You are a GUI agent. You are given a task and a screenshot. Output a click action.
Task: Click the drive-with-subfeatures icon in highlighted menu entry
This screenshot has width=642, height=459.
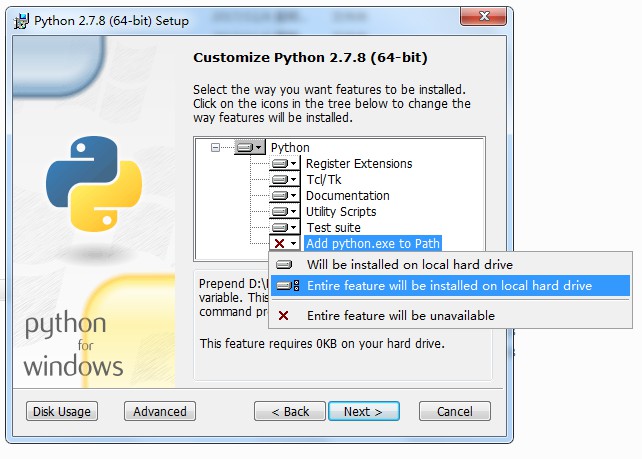tap(287, 285)
